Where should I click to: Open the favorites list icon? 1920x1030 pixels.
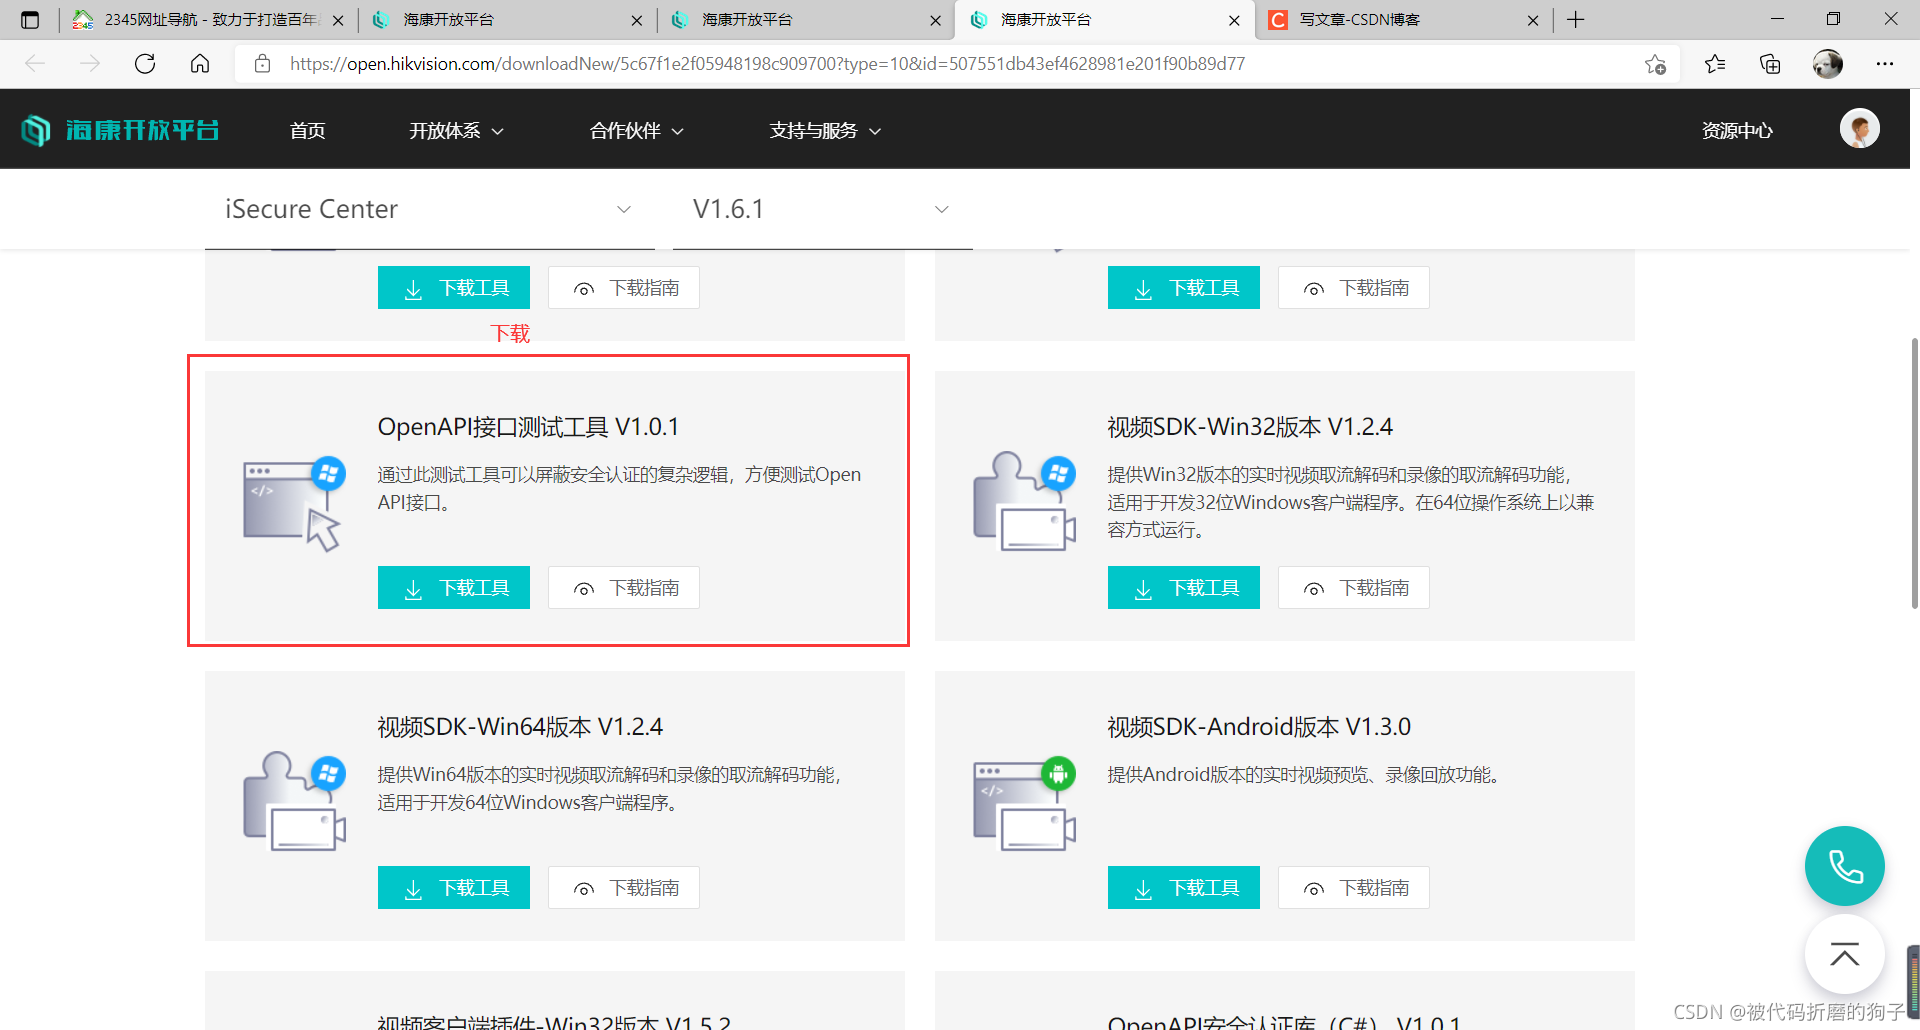point(1715,64)
